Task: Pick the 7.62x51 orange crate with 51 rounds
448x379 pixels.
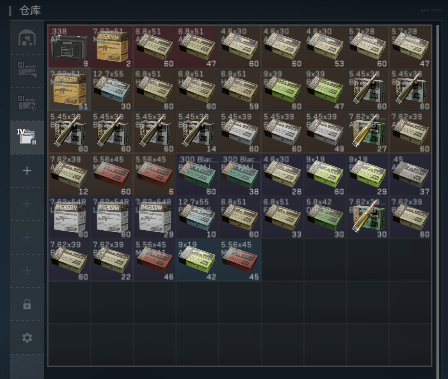Action: pos(69,89)
